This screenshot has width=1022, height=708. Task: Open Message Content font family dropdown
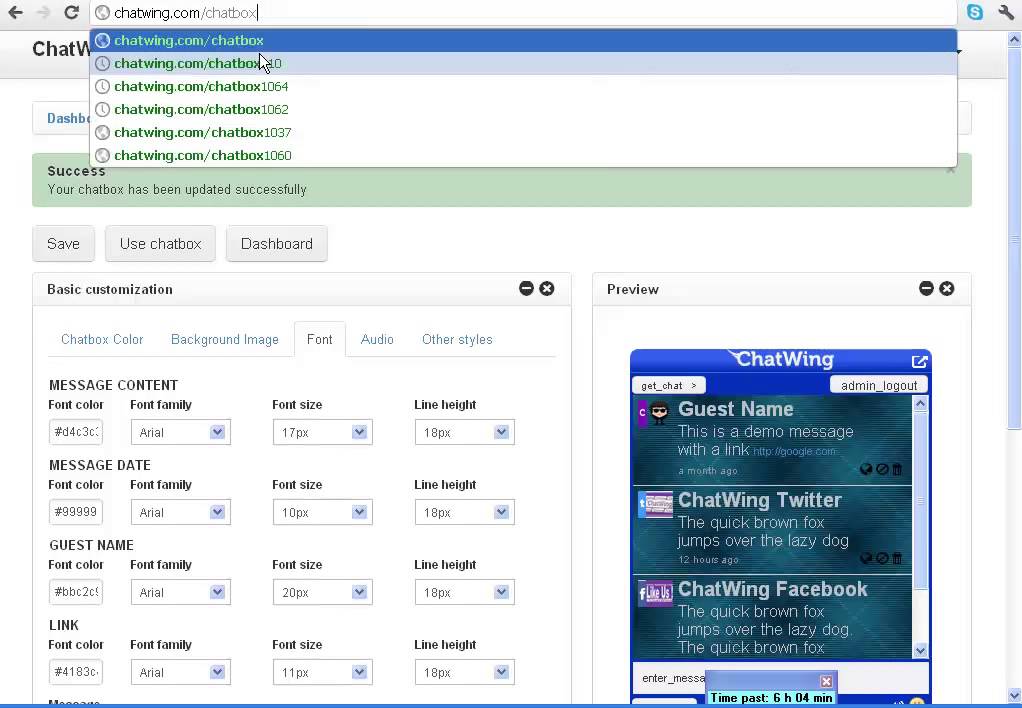(181, 432)
